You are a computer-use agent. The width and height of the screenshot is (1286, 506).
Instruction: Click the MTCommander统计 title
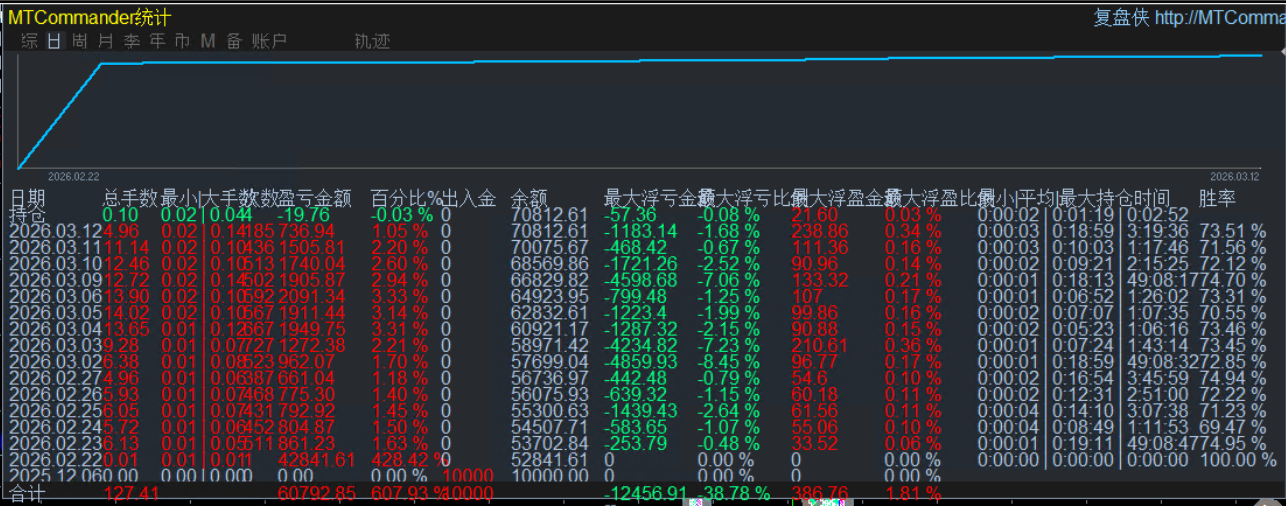pos(89,17)
